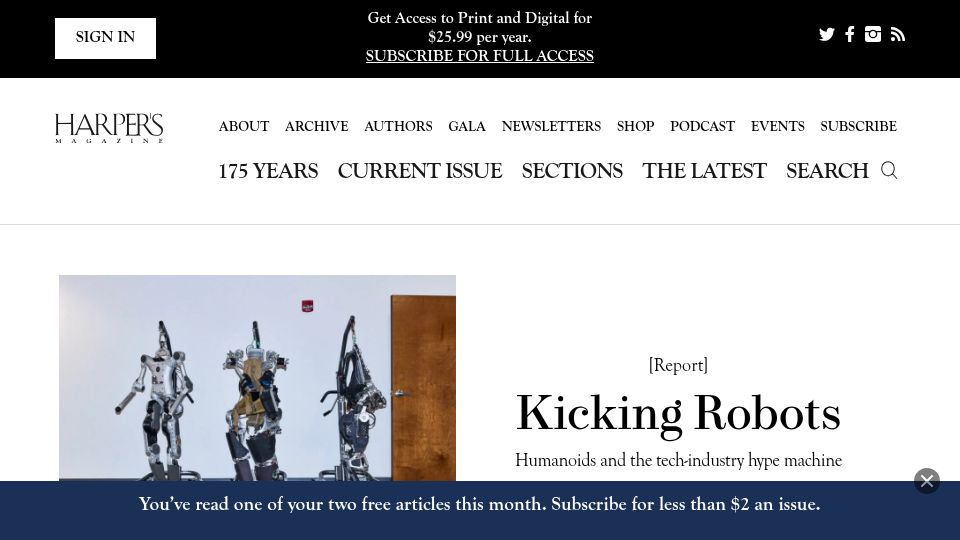This screenshot has height=540, width=960.
Task: Open The Latest articles
Action: pyautogui.click(x=704, y=171)
